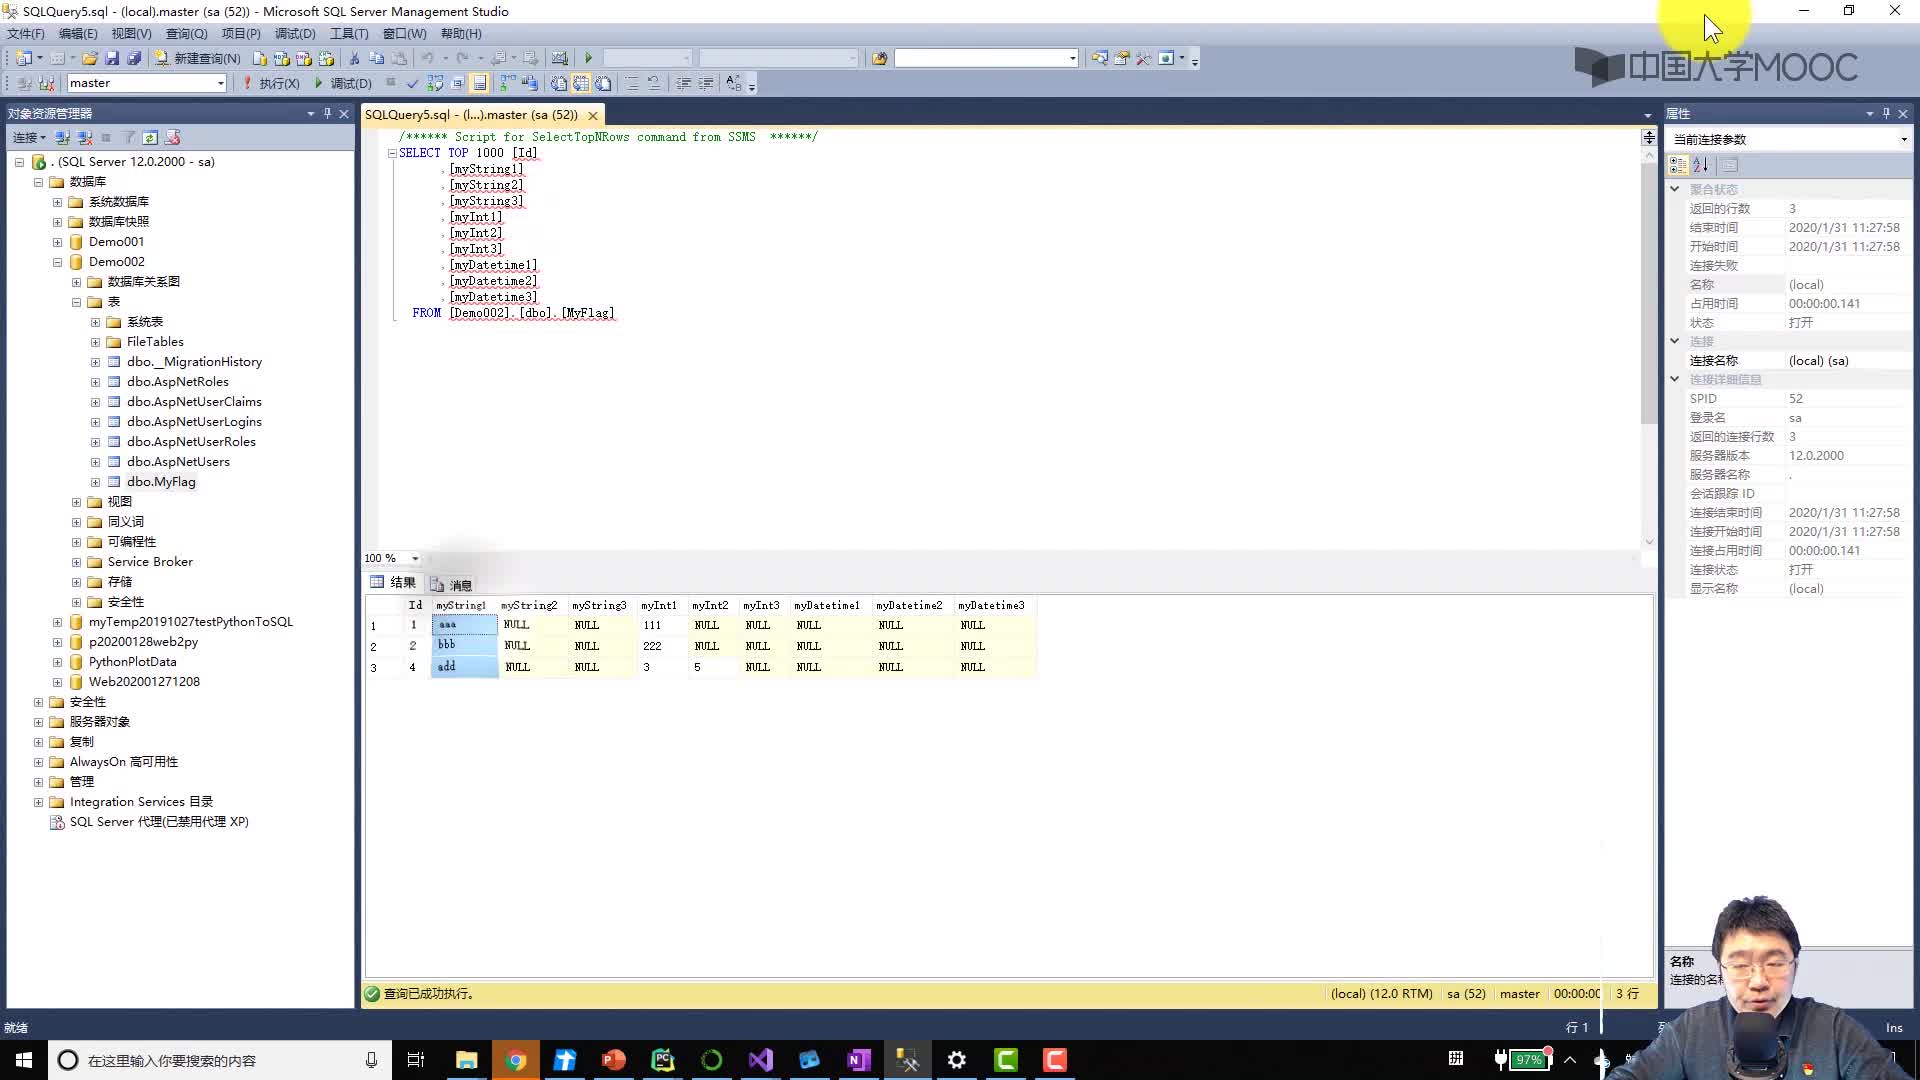Click the Query Options icon
This screenshot has height=1080, width=1920.
(457, 83)
